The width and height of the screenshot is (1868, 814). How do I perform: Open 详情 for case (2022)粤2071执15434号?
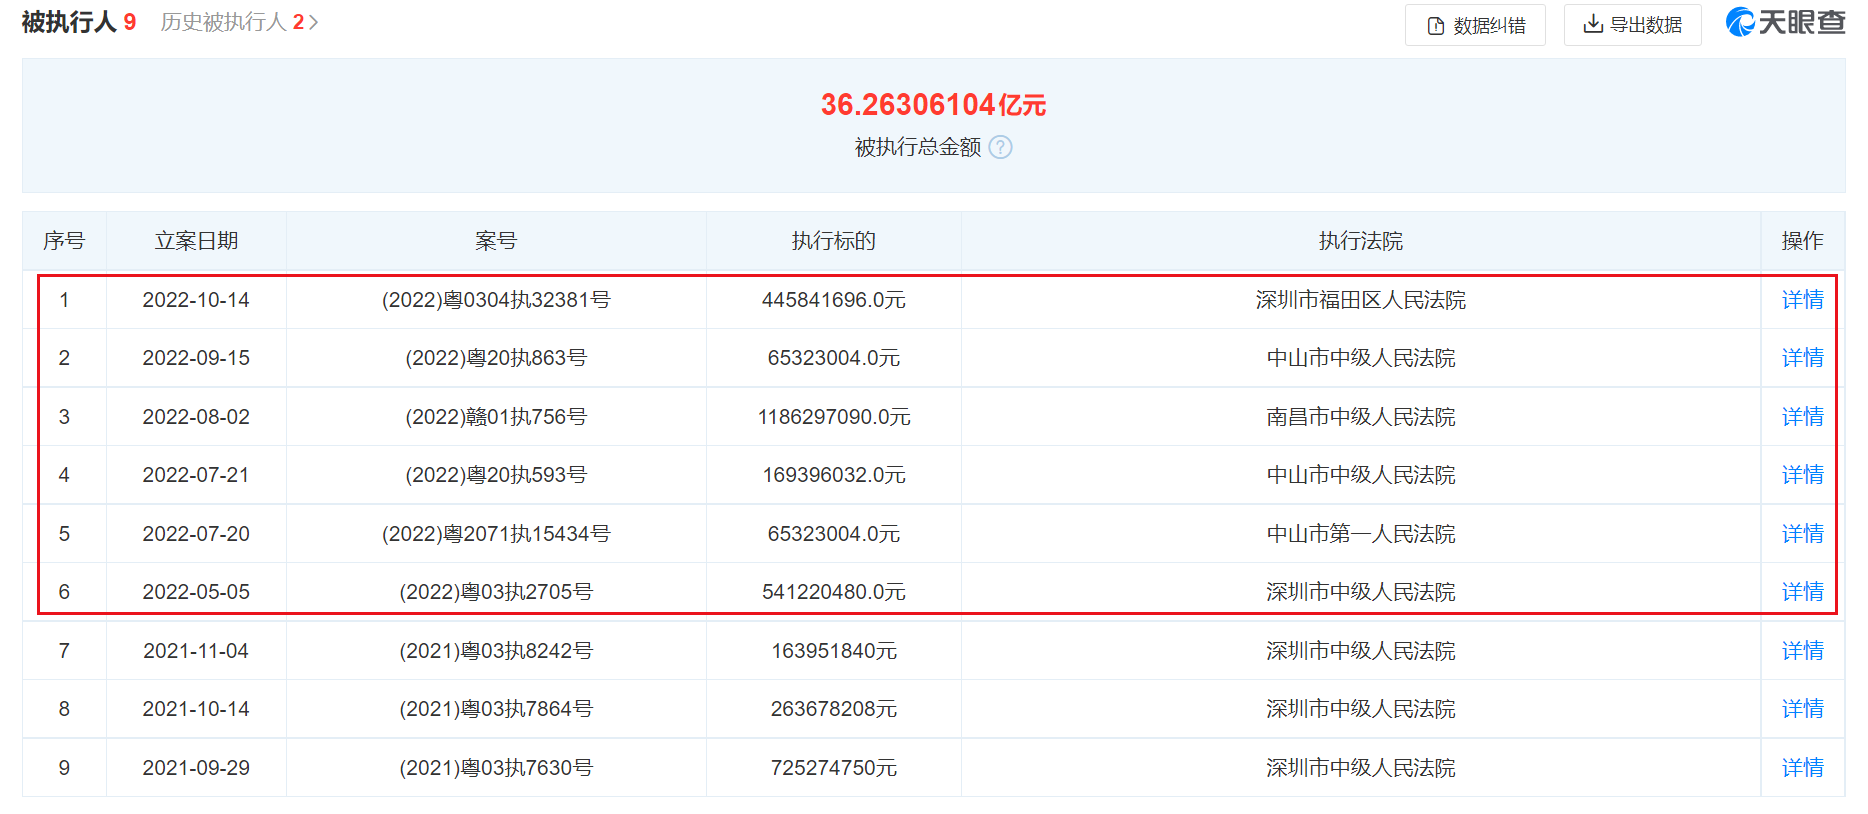pyautogui.click(x=1802, y=534)
